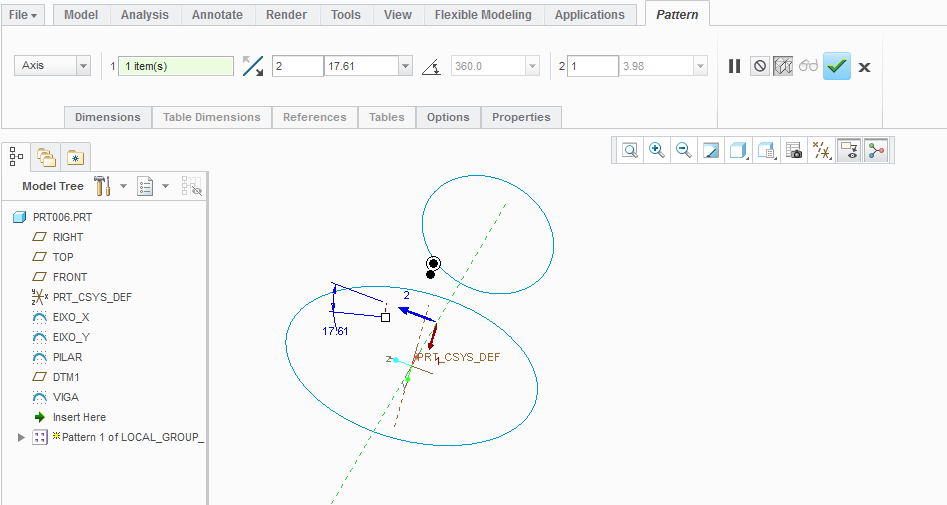This screenshot has width=947, height=505.
Task: Flip first direction pattern arrow icon
Action: point(252,66)
